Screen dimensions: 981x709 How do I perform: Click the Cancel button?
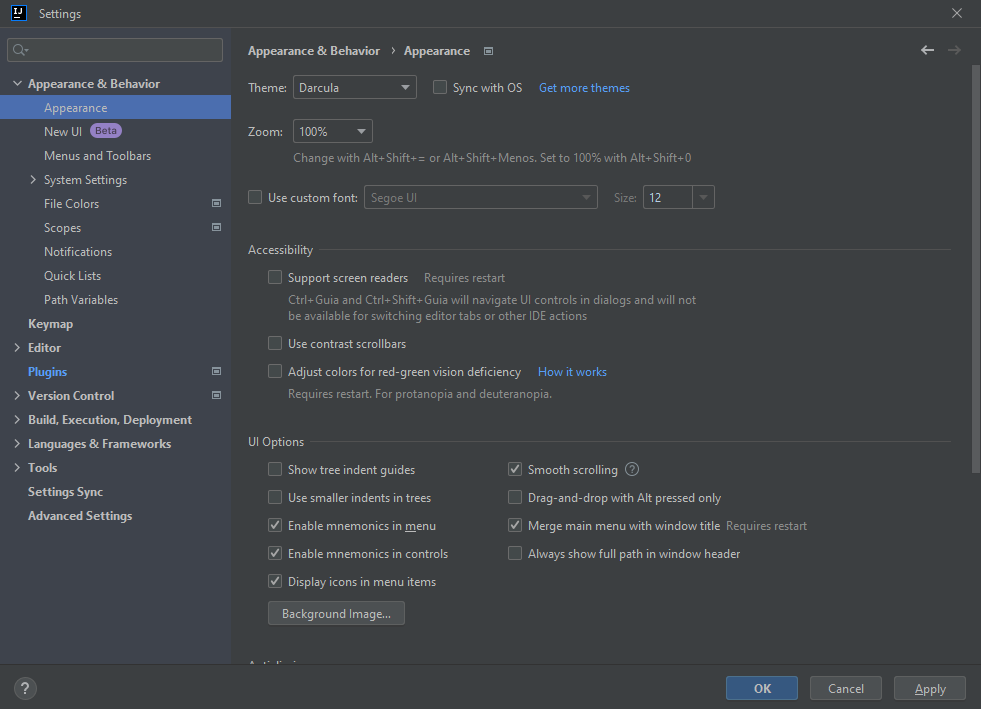(x=845, y=688)
